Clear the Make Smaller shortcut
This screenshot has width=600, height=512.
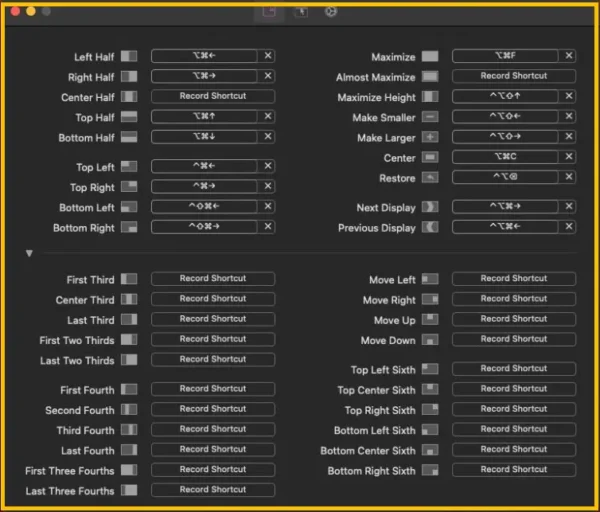tap(569, 116)
